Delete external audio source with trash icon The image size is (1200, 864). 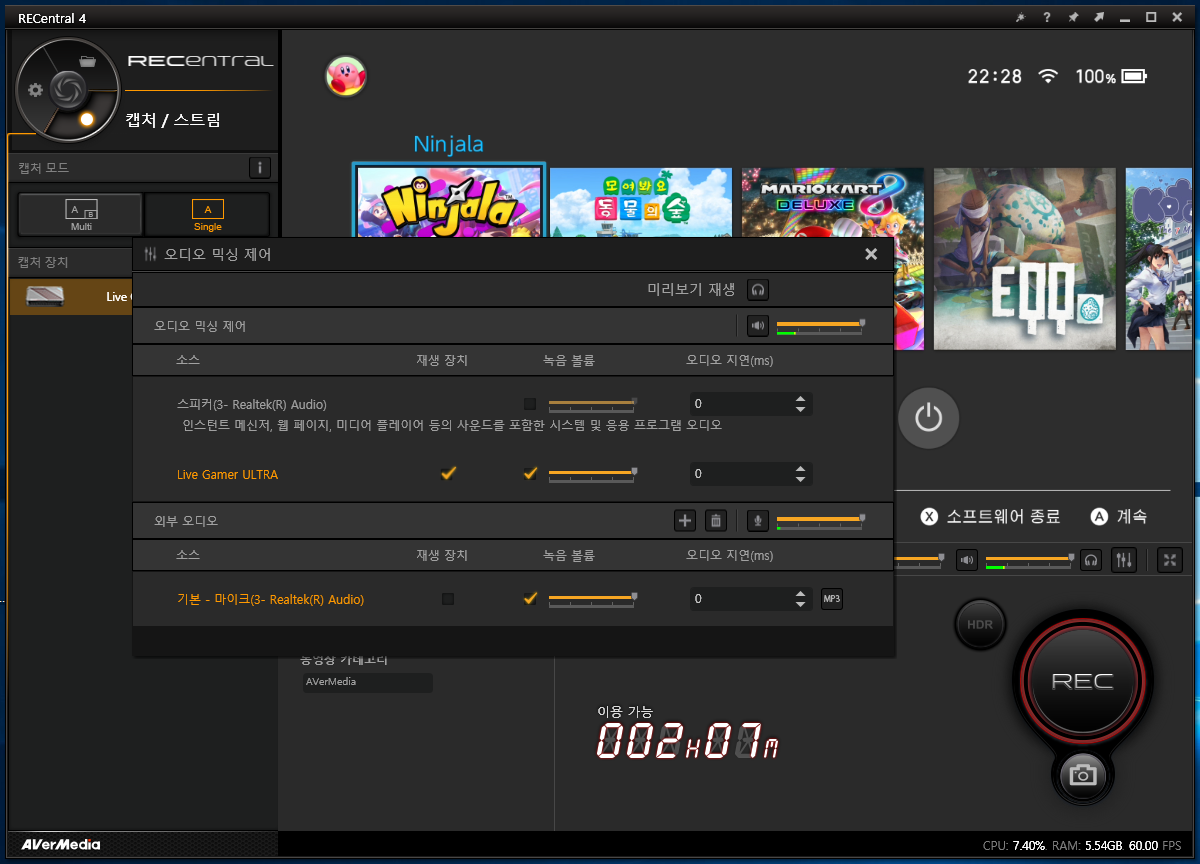point(716,520)
